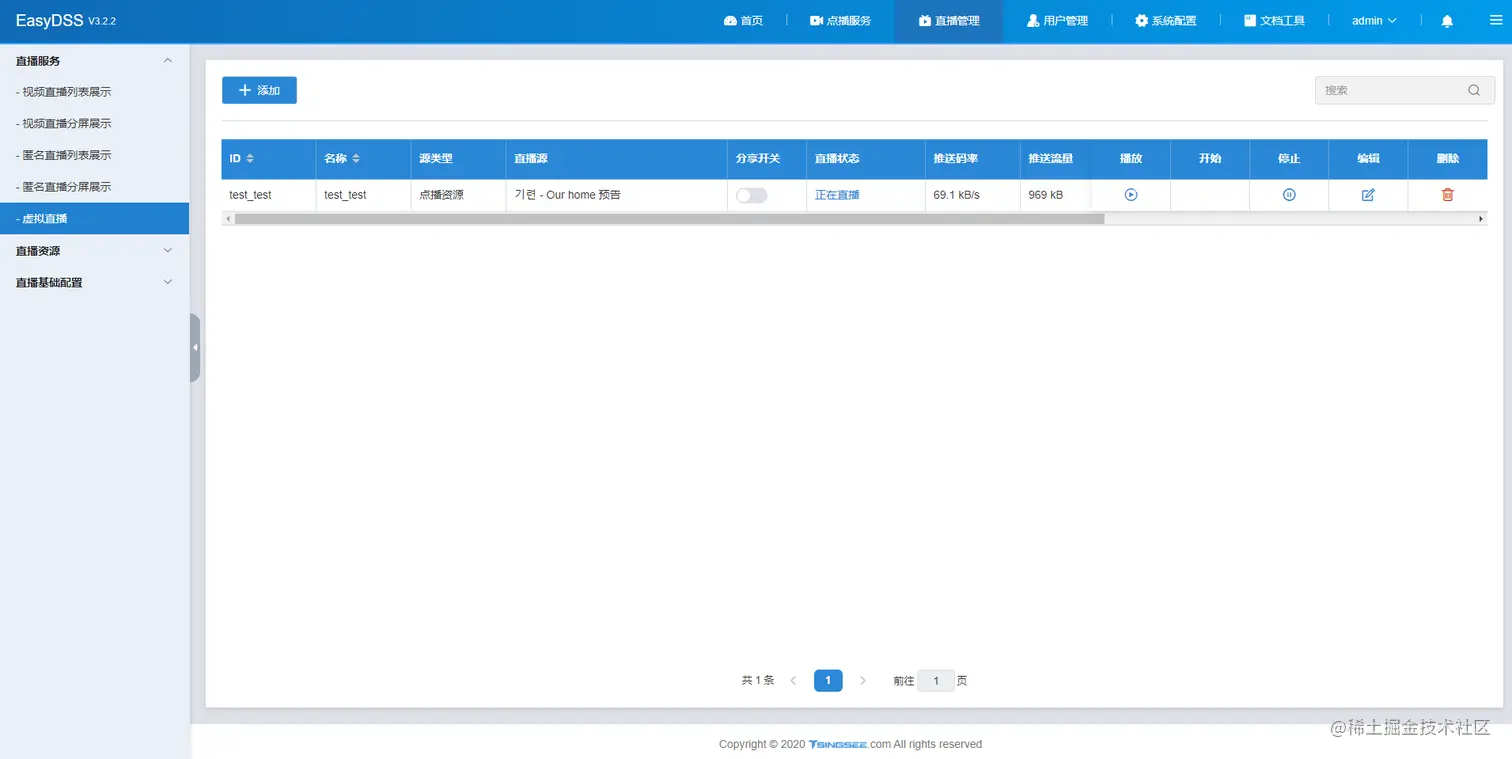
Task: Click the scrollbar right arrow
Action: tap(1481, 218)
